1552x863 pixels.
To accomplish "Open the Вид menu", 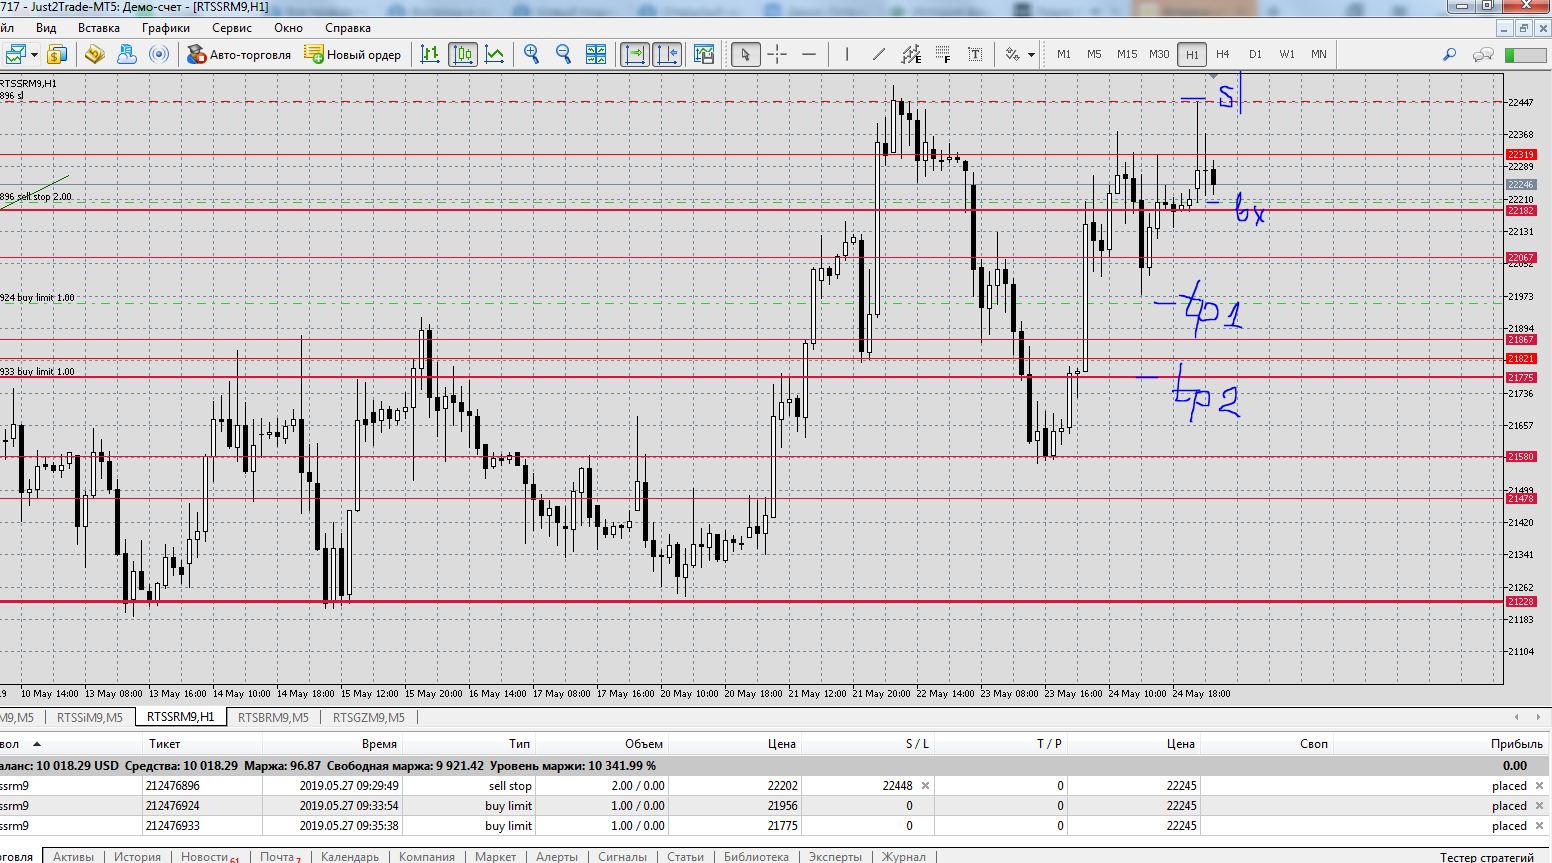I will tap(46, 28).
